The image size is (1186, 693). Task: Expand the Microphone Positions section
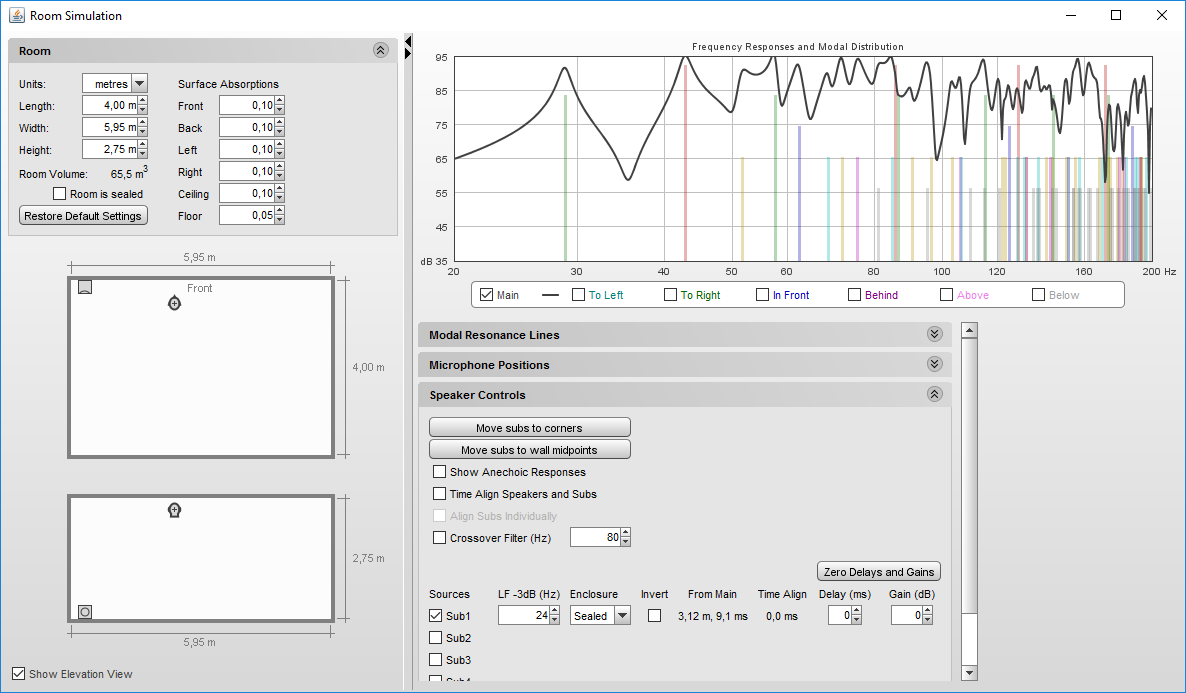(934, 364)
